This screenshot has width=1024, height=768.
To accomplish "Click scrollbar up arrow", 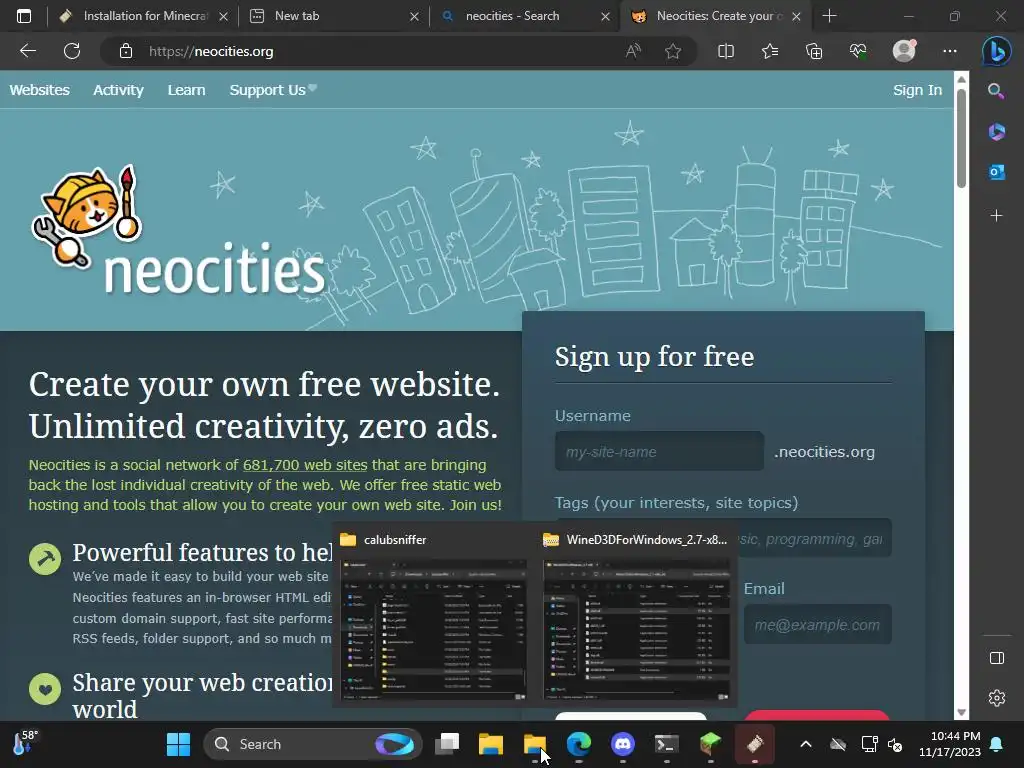I will click(x=961, y=80).
